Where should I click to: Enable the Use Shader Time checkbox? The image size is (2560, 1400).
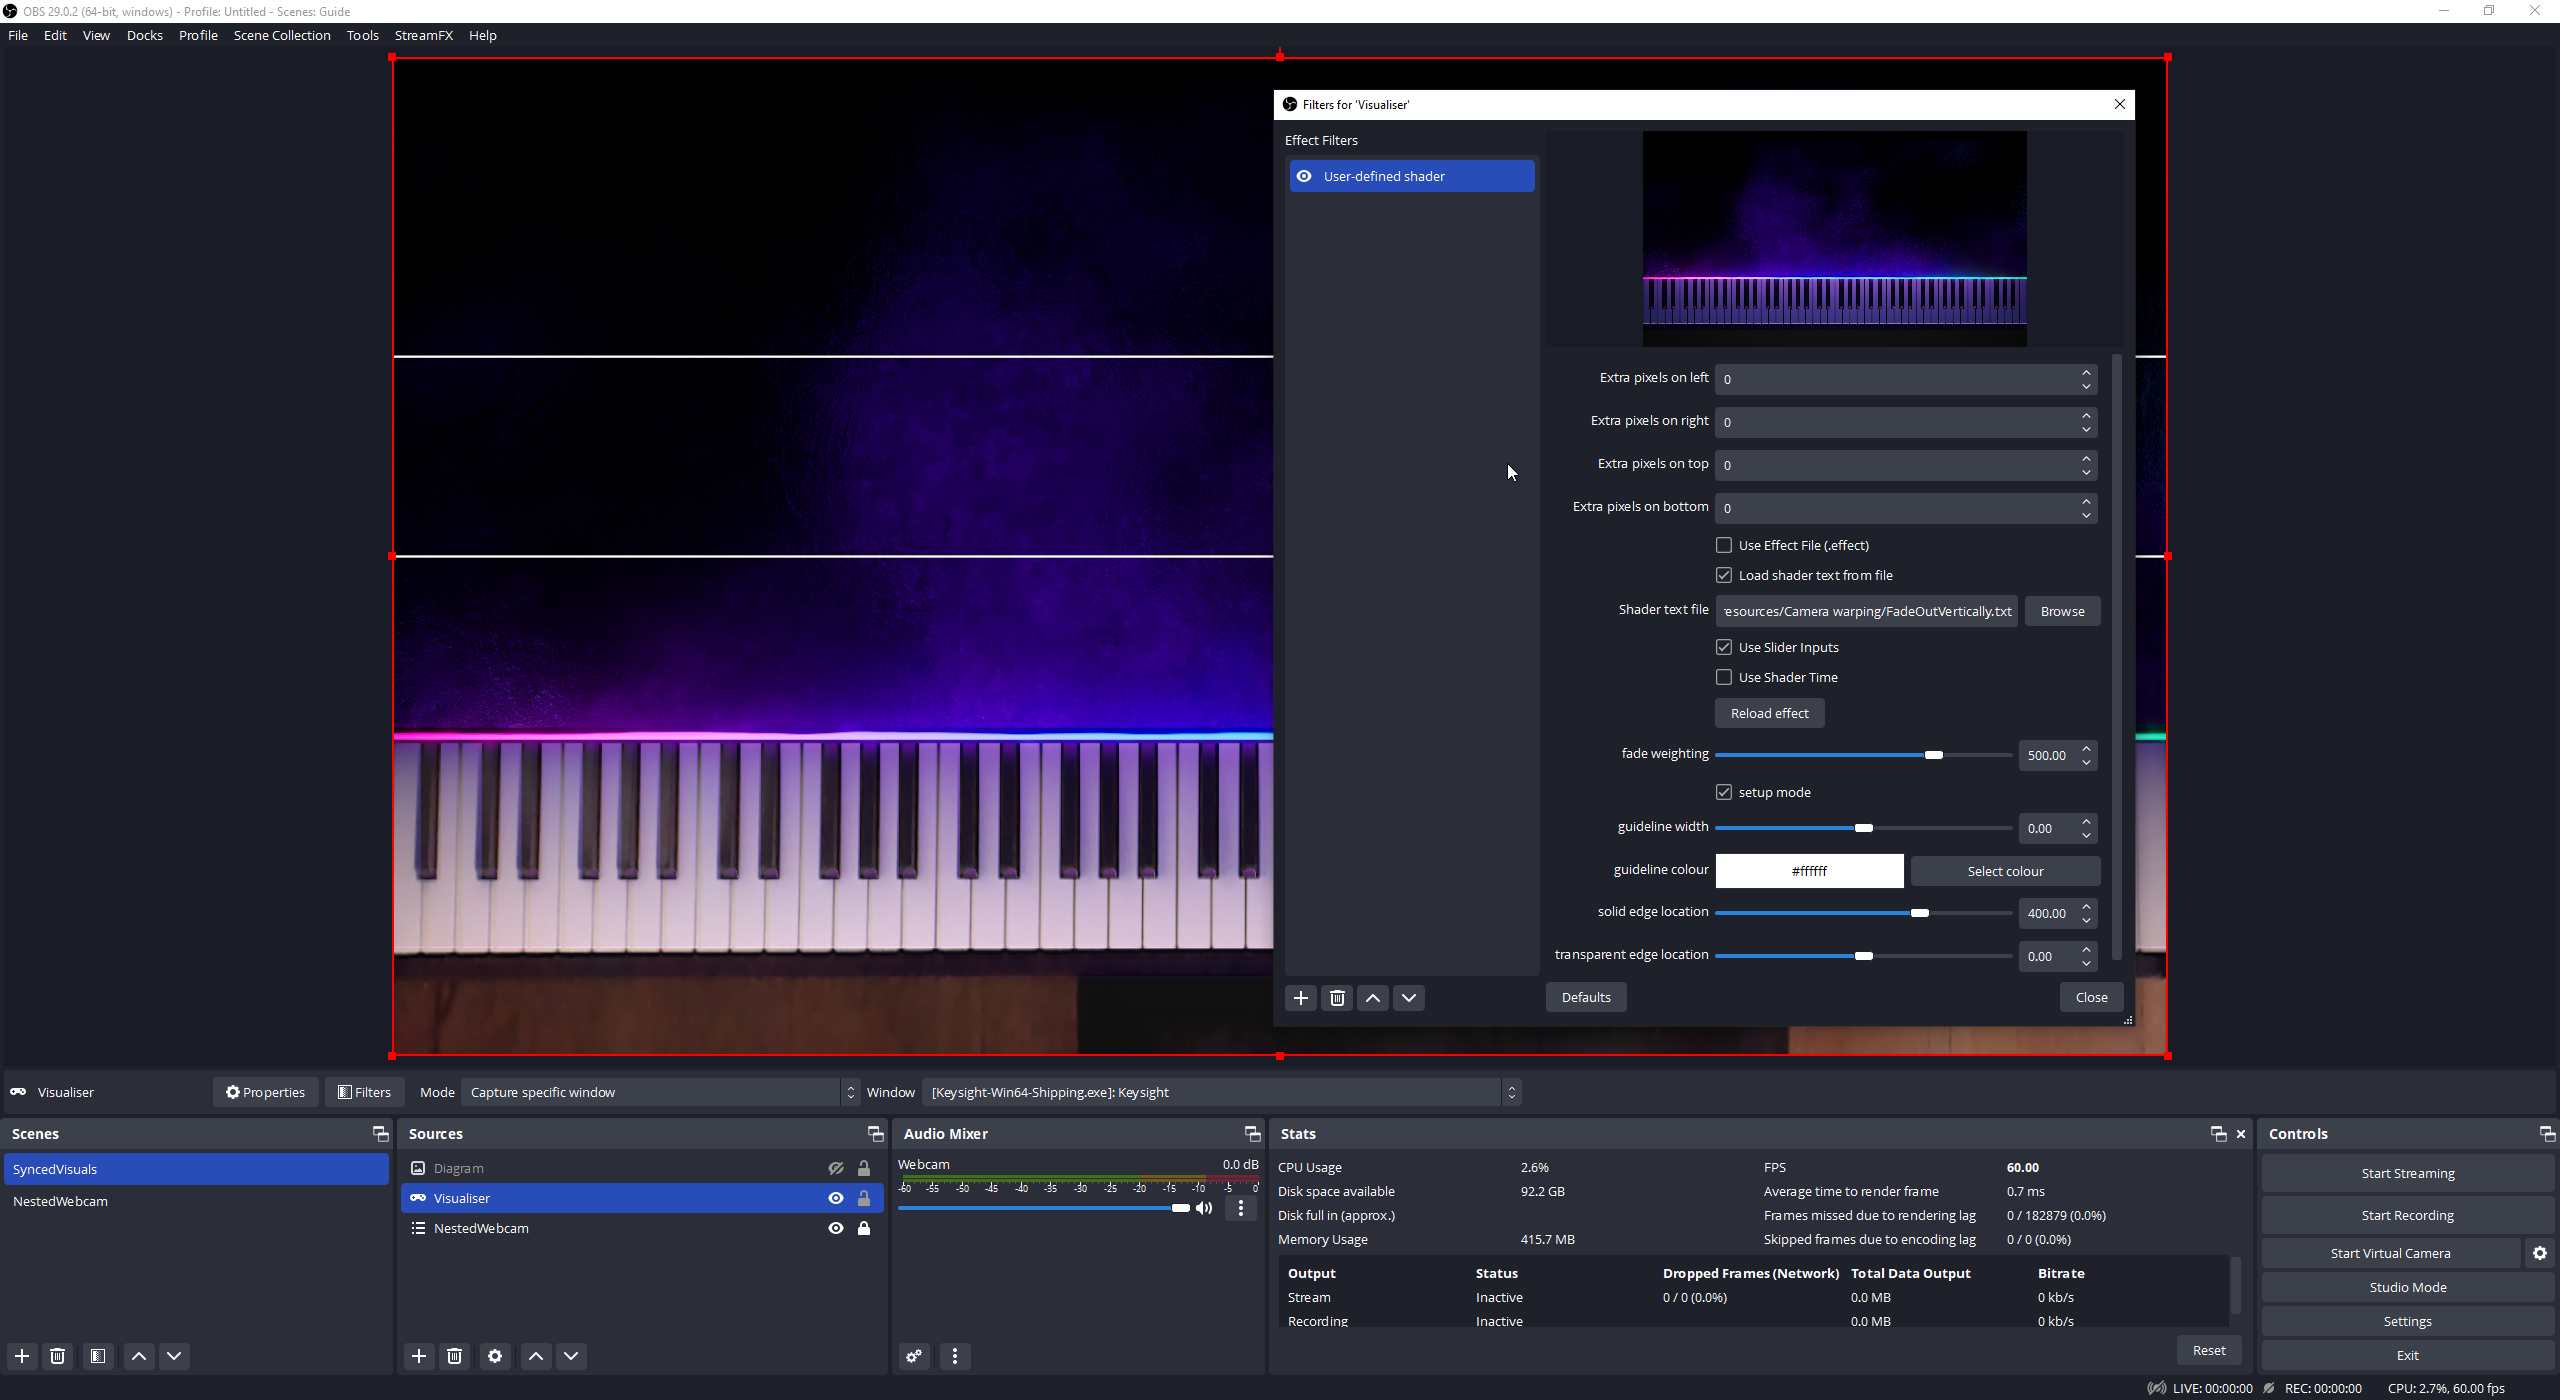(x=1724, y=677)
